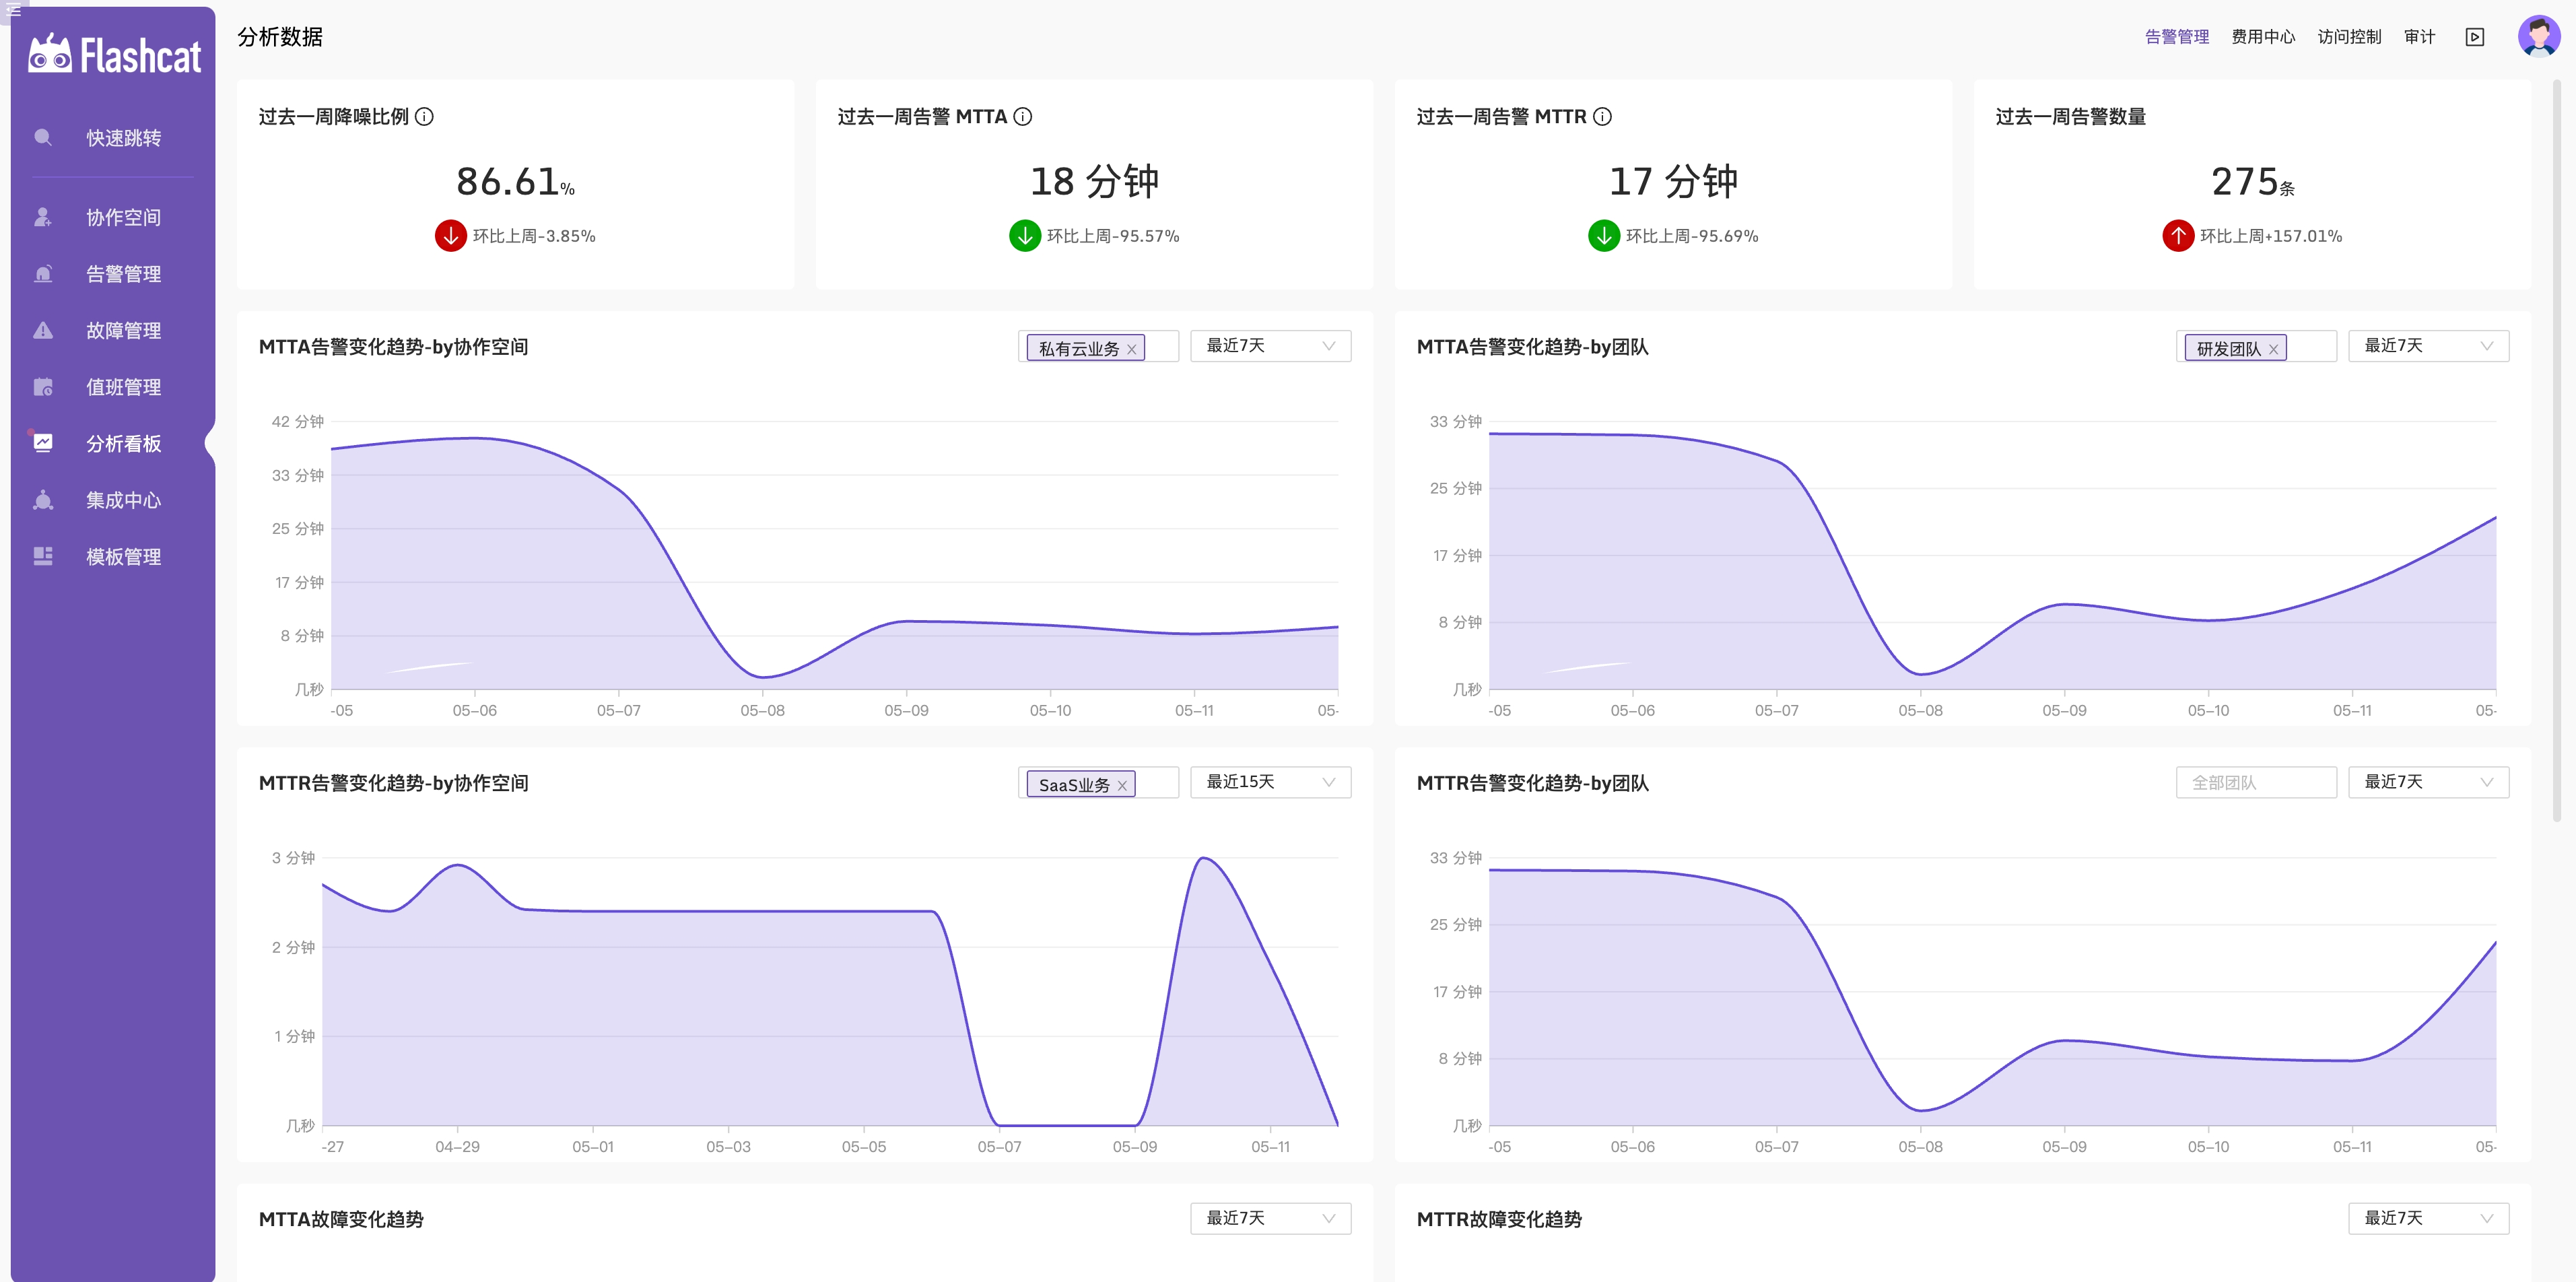Select 值班管理 in sidebar
Viewport: 2576px width, 1282px height.
pyautogui.click(x=123, y=387)
